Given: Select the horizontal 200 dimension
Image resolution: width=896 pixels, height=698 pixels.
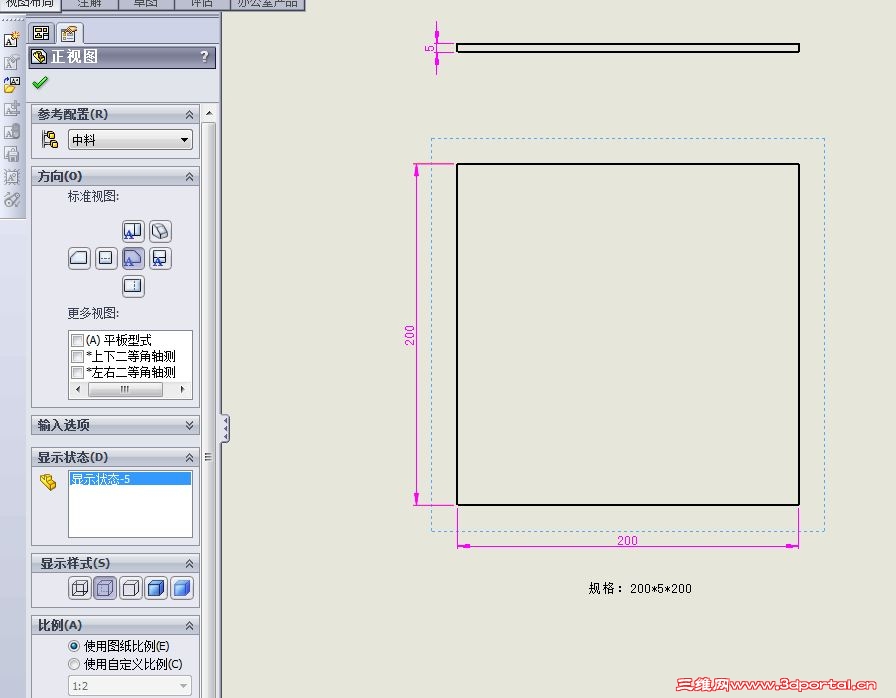Looking at the screenshot, I should click(x=627, y=540).
